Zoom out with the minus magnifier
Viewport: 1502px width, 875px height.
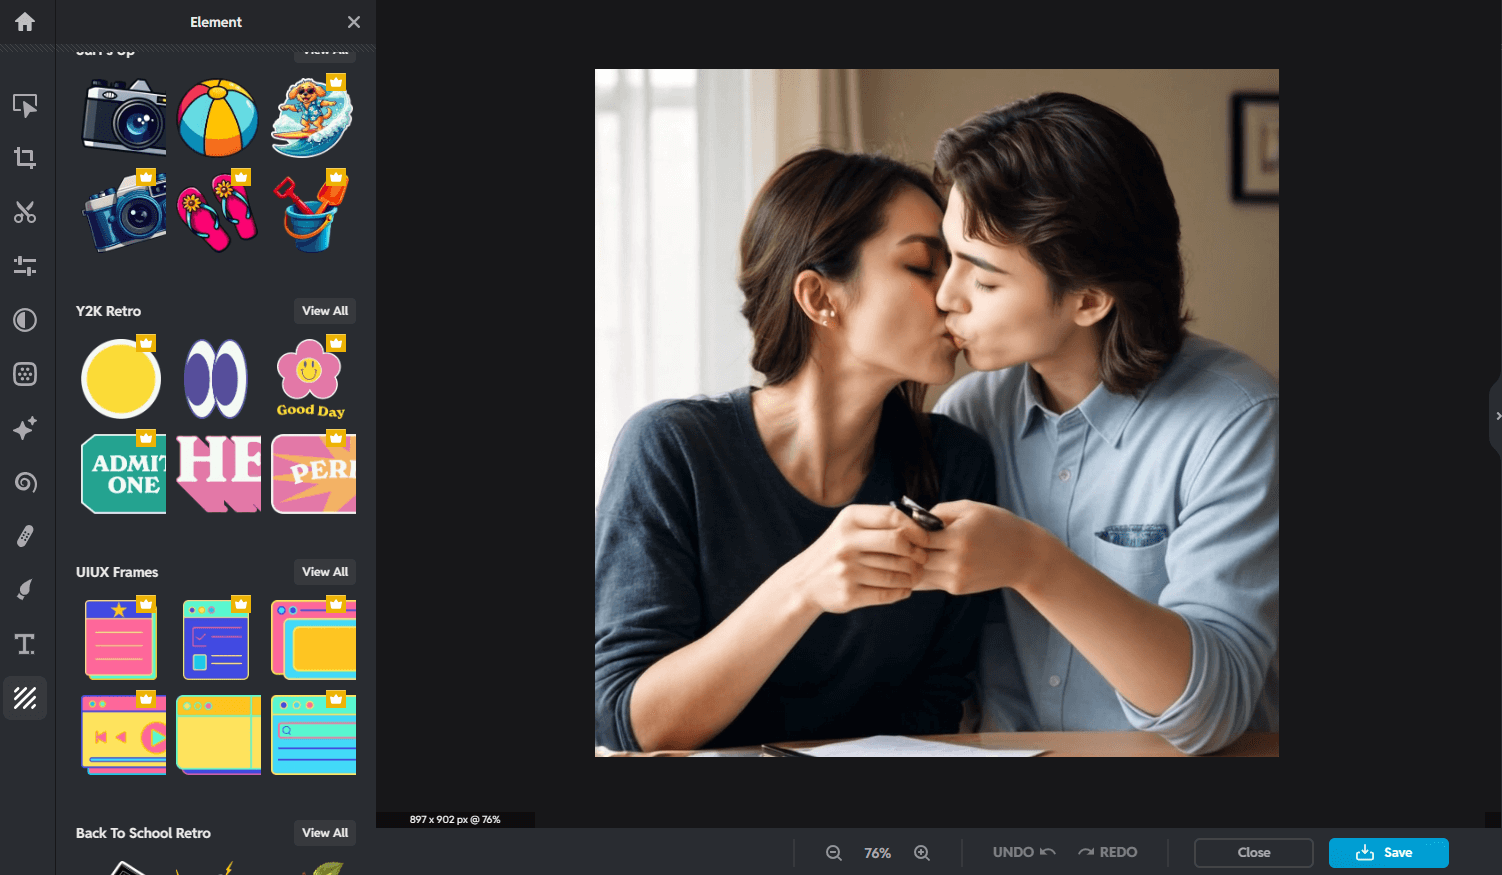tap(833, 853)
